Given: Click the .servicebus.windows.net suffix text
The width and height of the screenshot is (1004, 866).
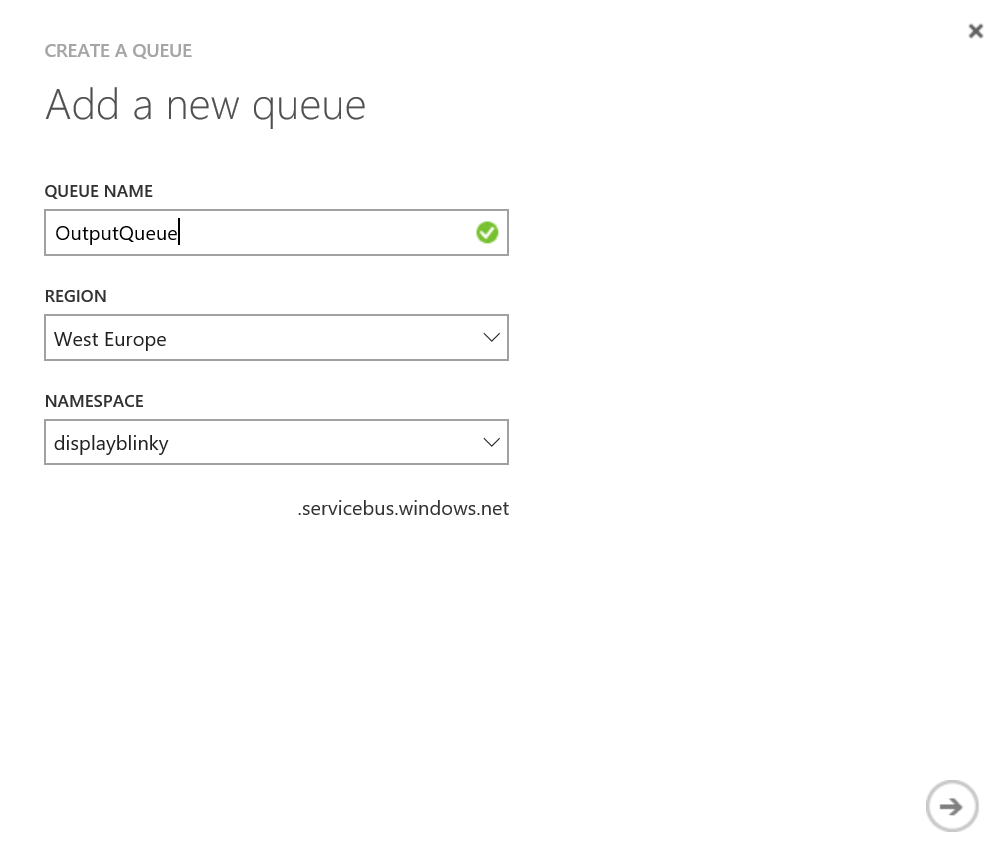Looking at the screenshot, I should coord(403,509).
